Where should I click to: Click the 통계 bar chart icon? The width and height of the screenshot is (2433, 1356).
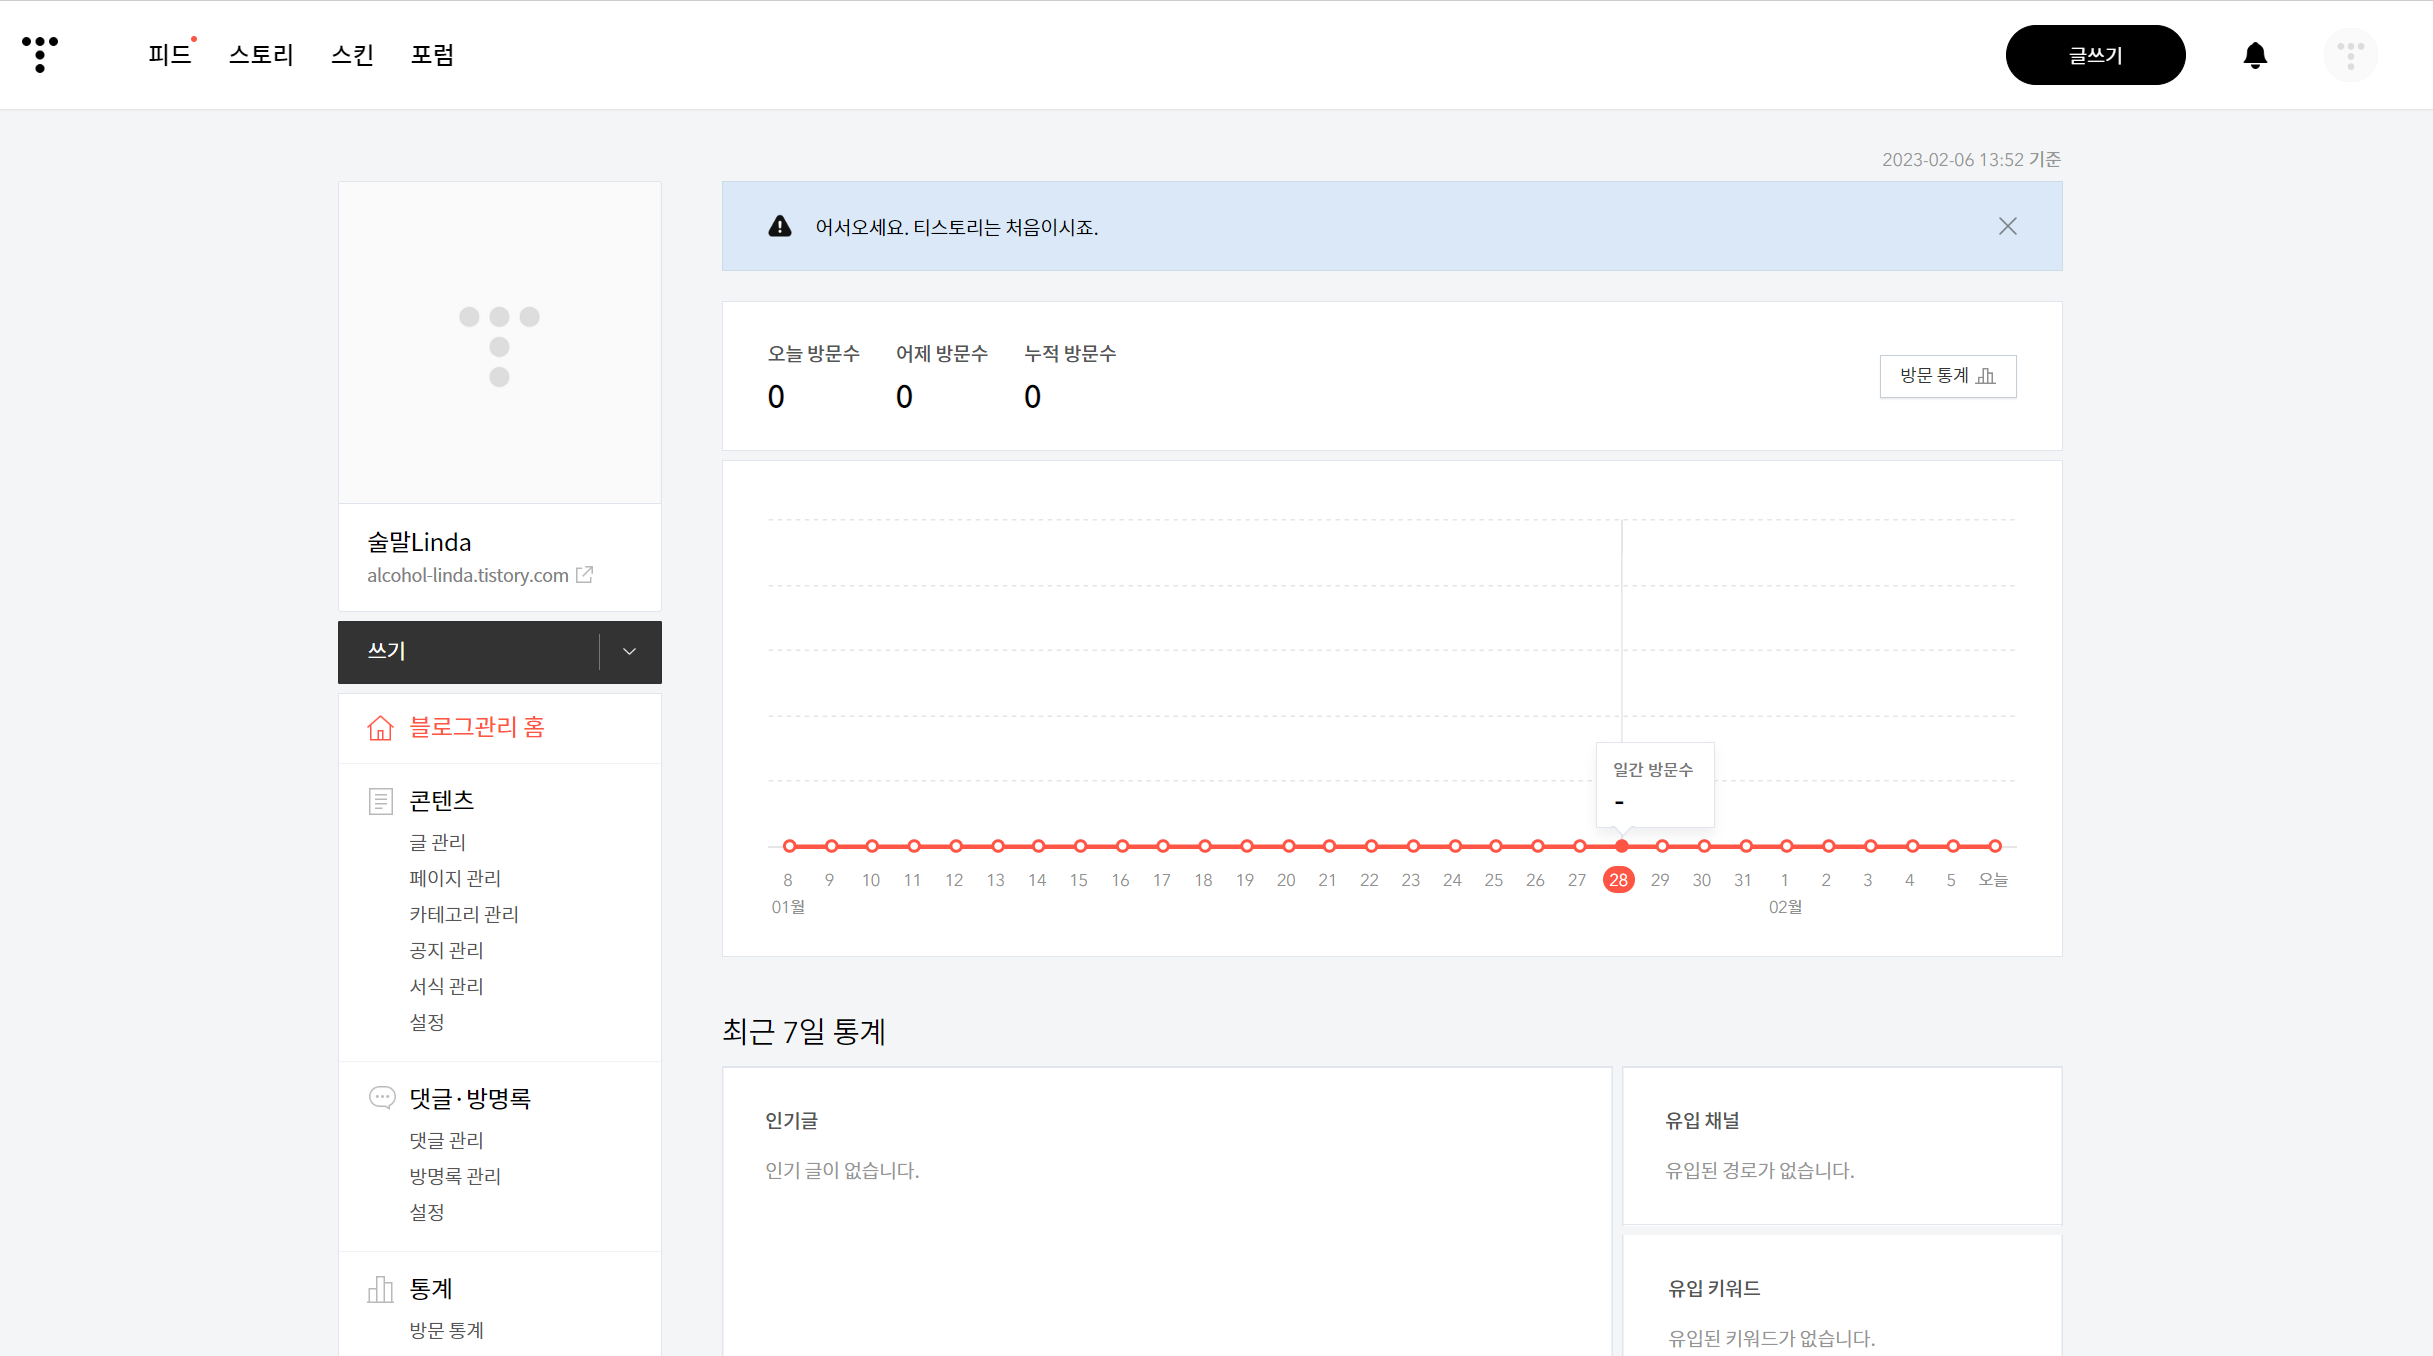[x=380, y=1289]
